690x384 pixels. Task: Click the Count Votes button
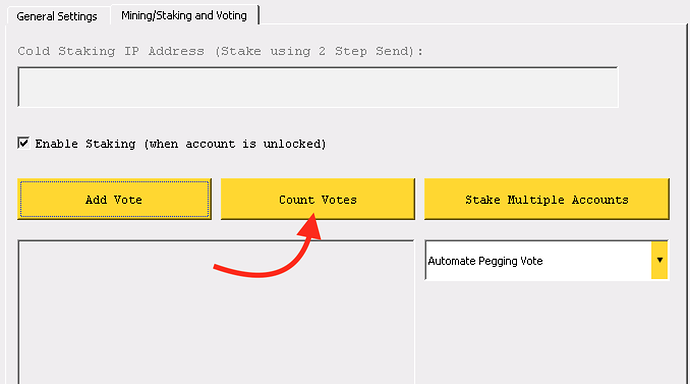point(318,199)
